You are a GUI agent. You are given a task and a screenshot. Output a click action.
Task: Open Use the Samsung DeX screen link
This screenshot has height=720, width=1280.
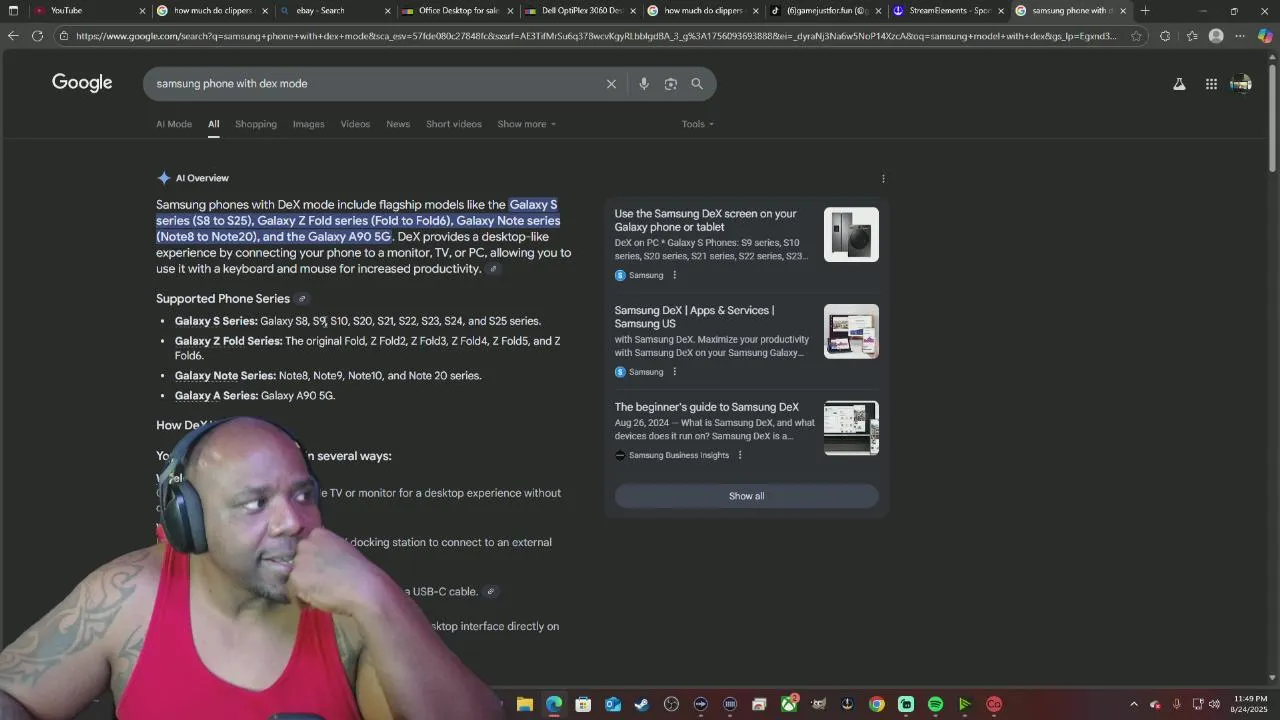(x=706, y=220)
